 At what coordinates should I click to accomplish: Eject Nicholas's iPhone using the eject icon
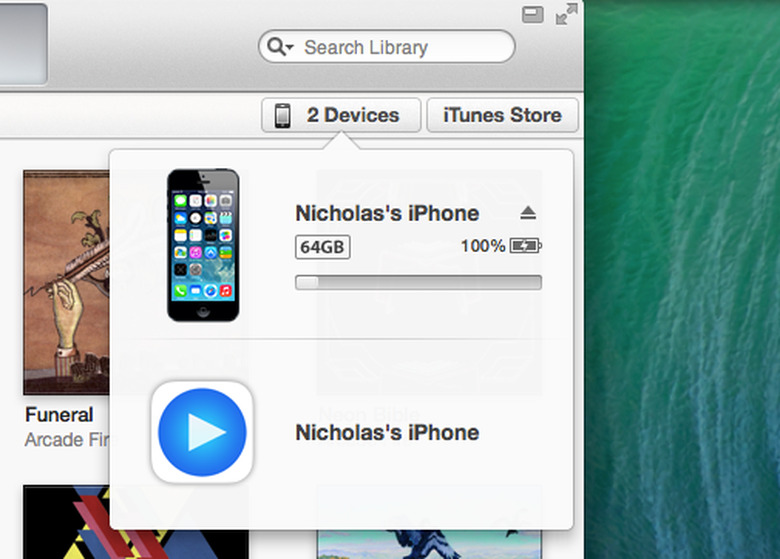coord(529,213)
